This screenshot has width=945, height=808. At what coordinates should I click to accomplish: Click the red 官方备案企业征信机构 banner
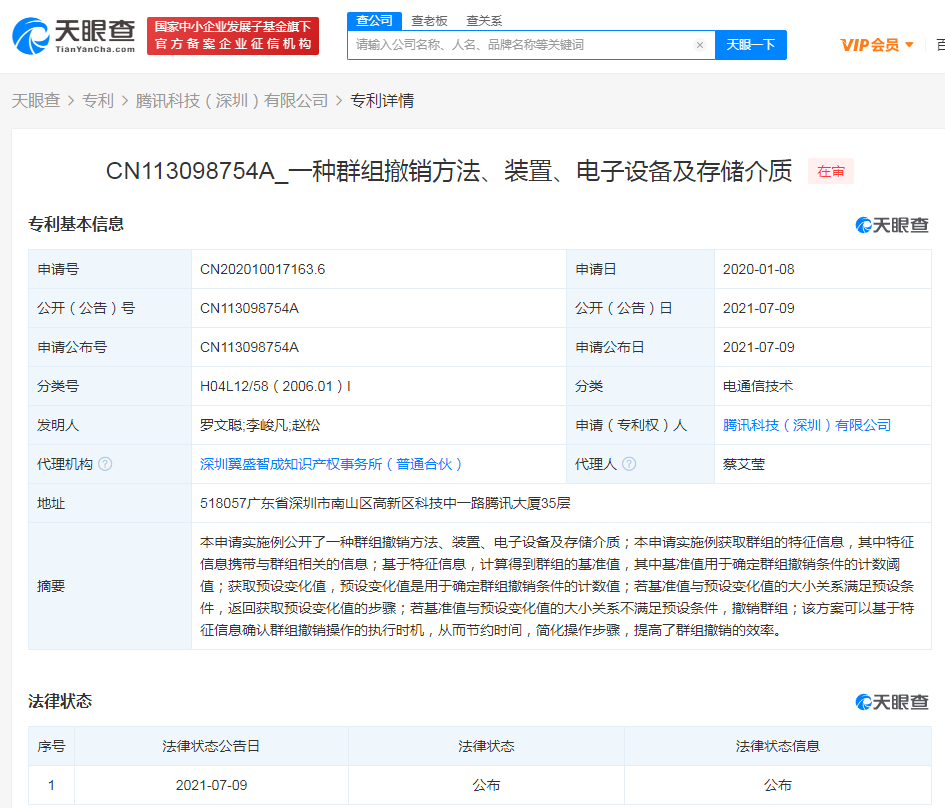click(233, 36)
